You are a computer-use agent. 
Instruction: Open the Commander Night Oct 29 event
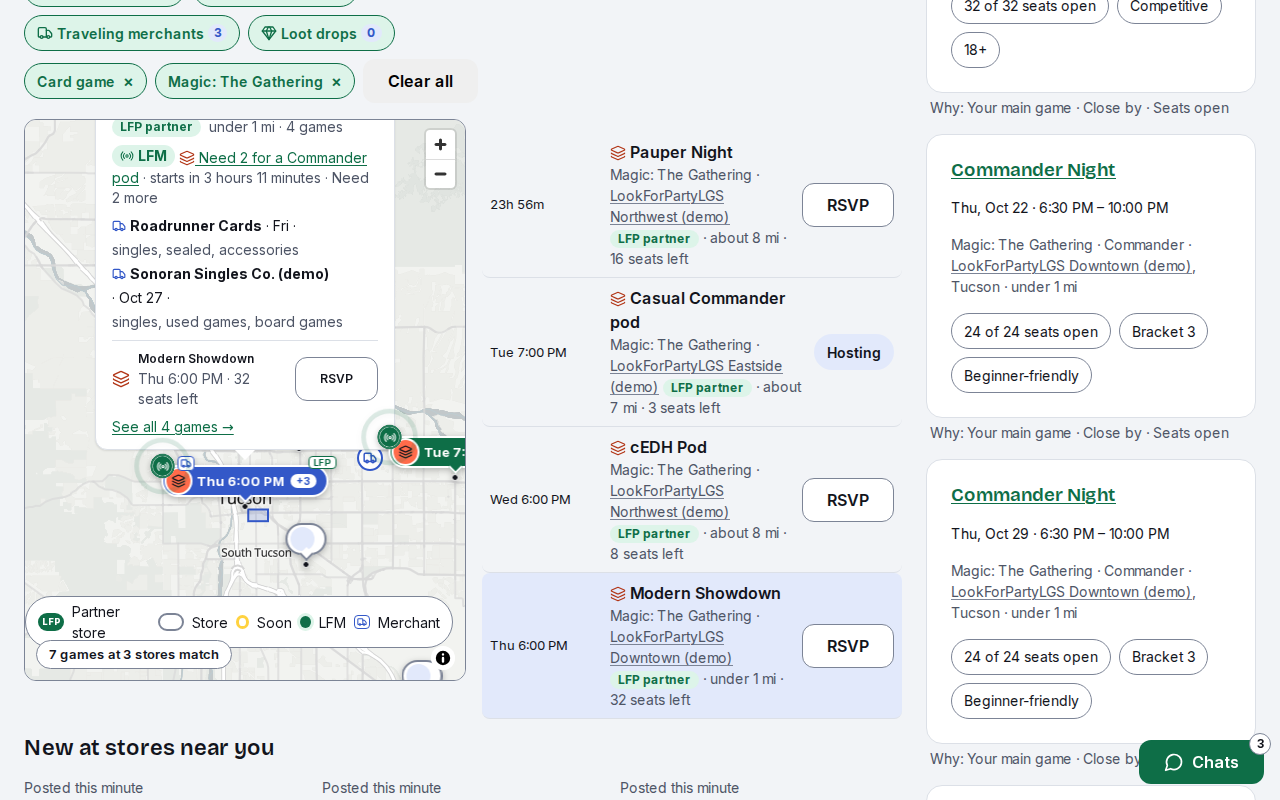point(1033,495)
